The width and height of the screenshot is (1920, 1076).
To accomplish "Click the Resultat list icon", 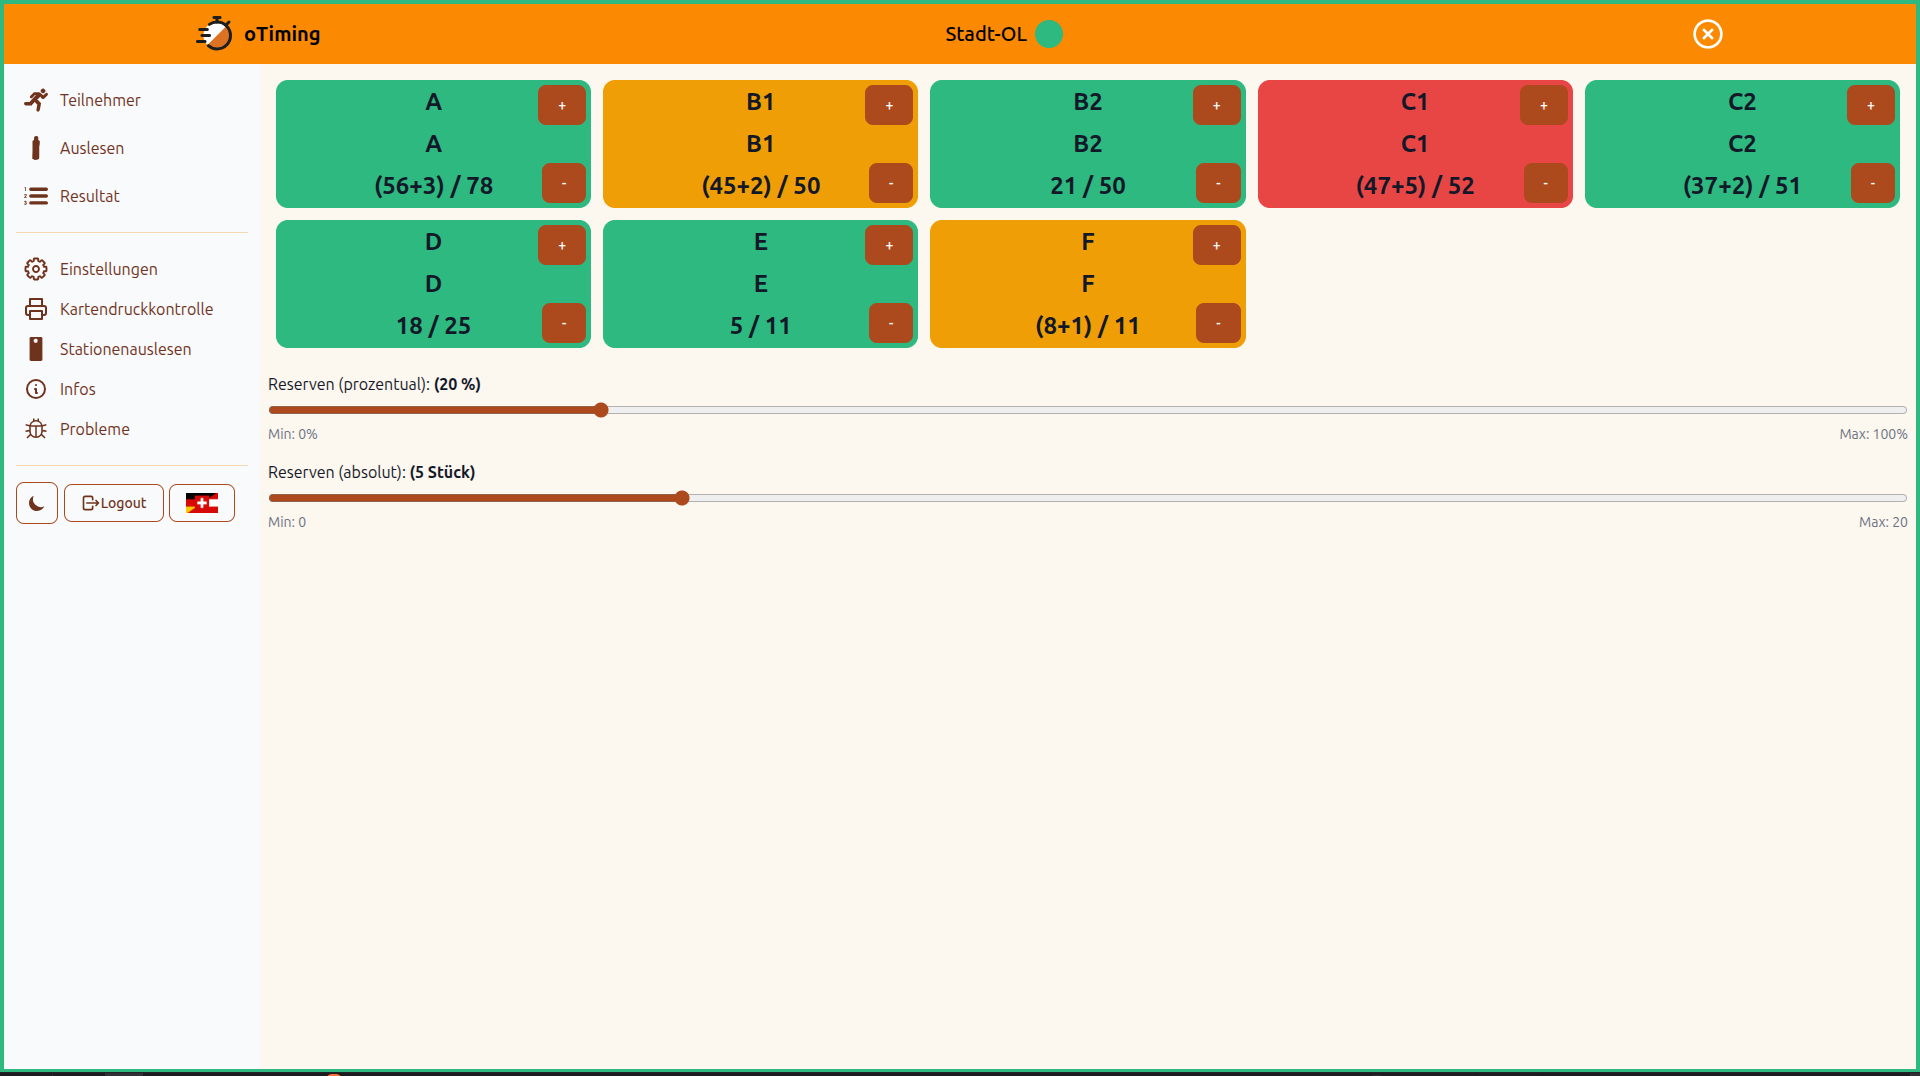I will click(x=36, y=196).
